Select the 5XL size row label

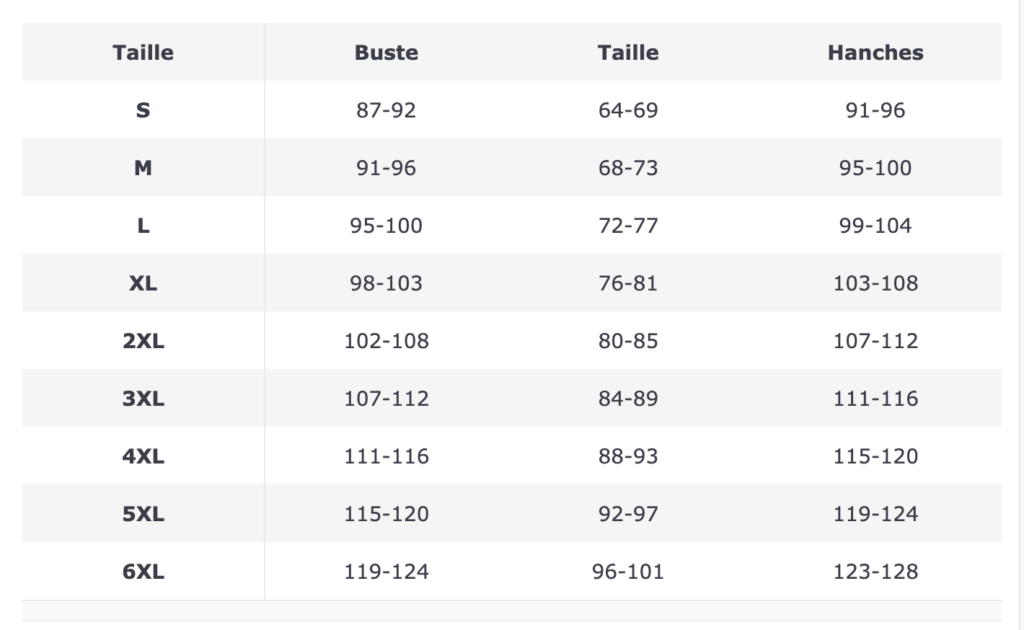coord(143,514)
